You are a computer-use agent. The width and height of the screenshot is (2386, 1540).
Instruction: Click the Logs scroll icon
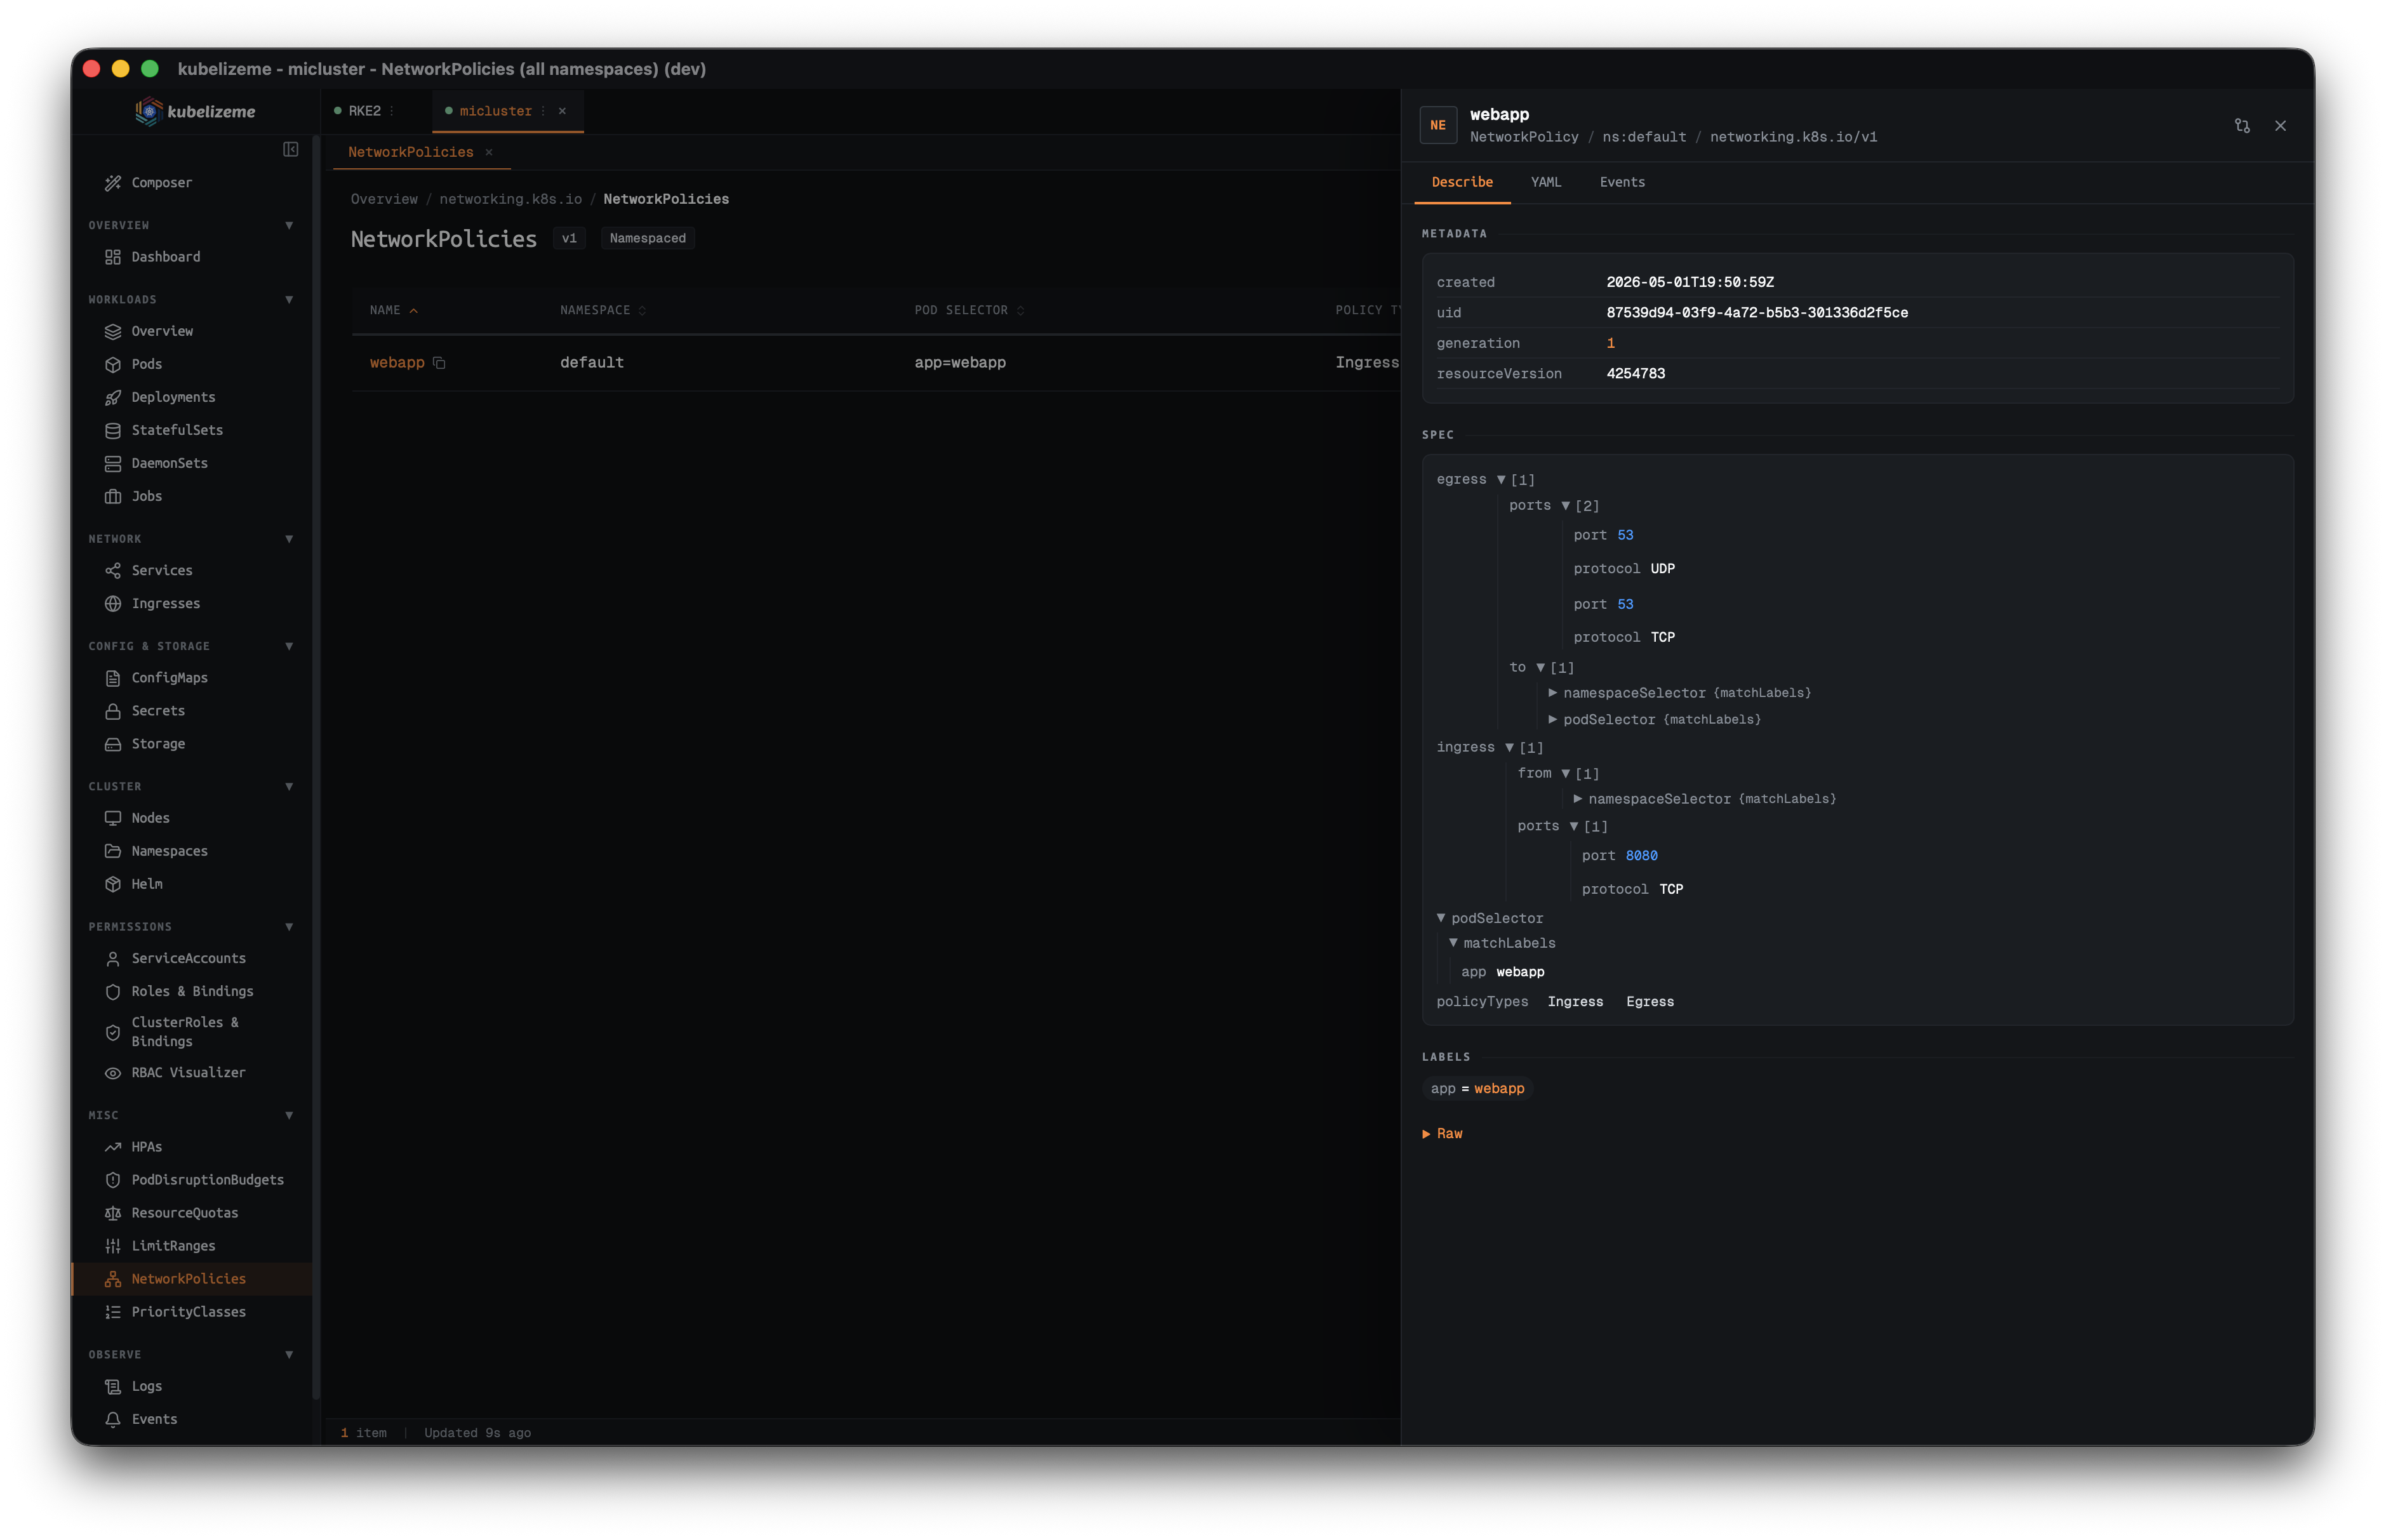click(x=113, y=1386)
